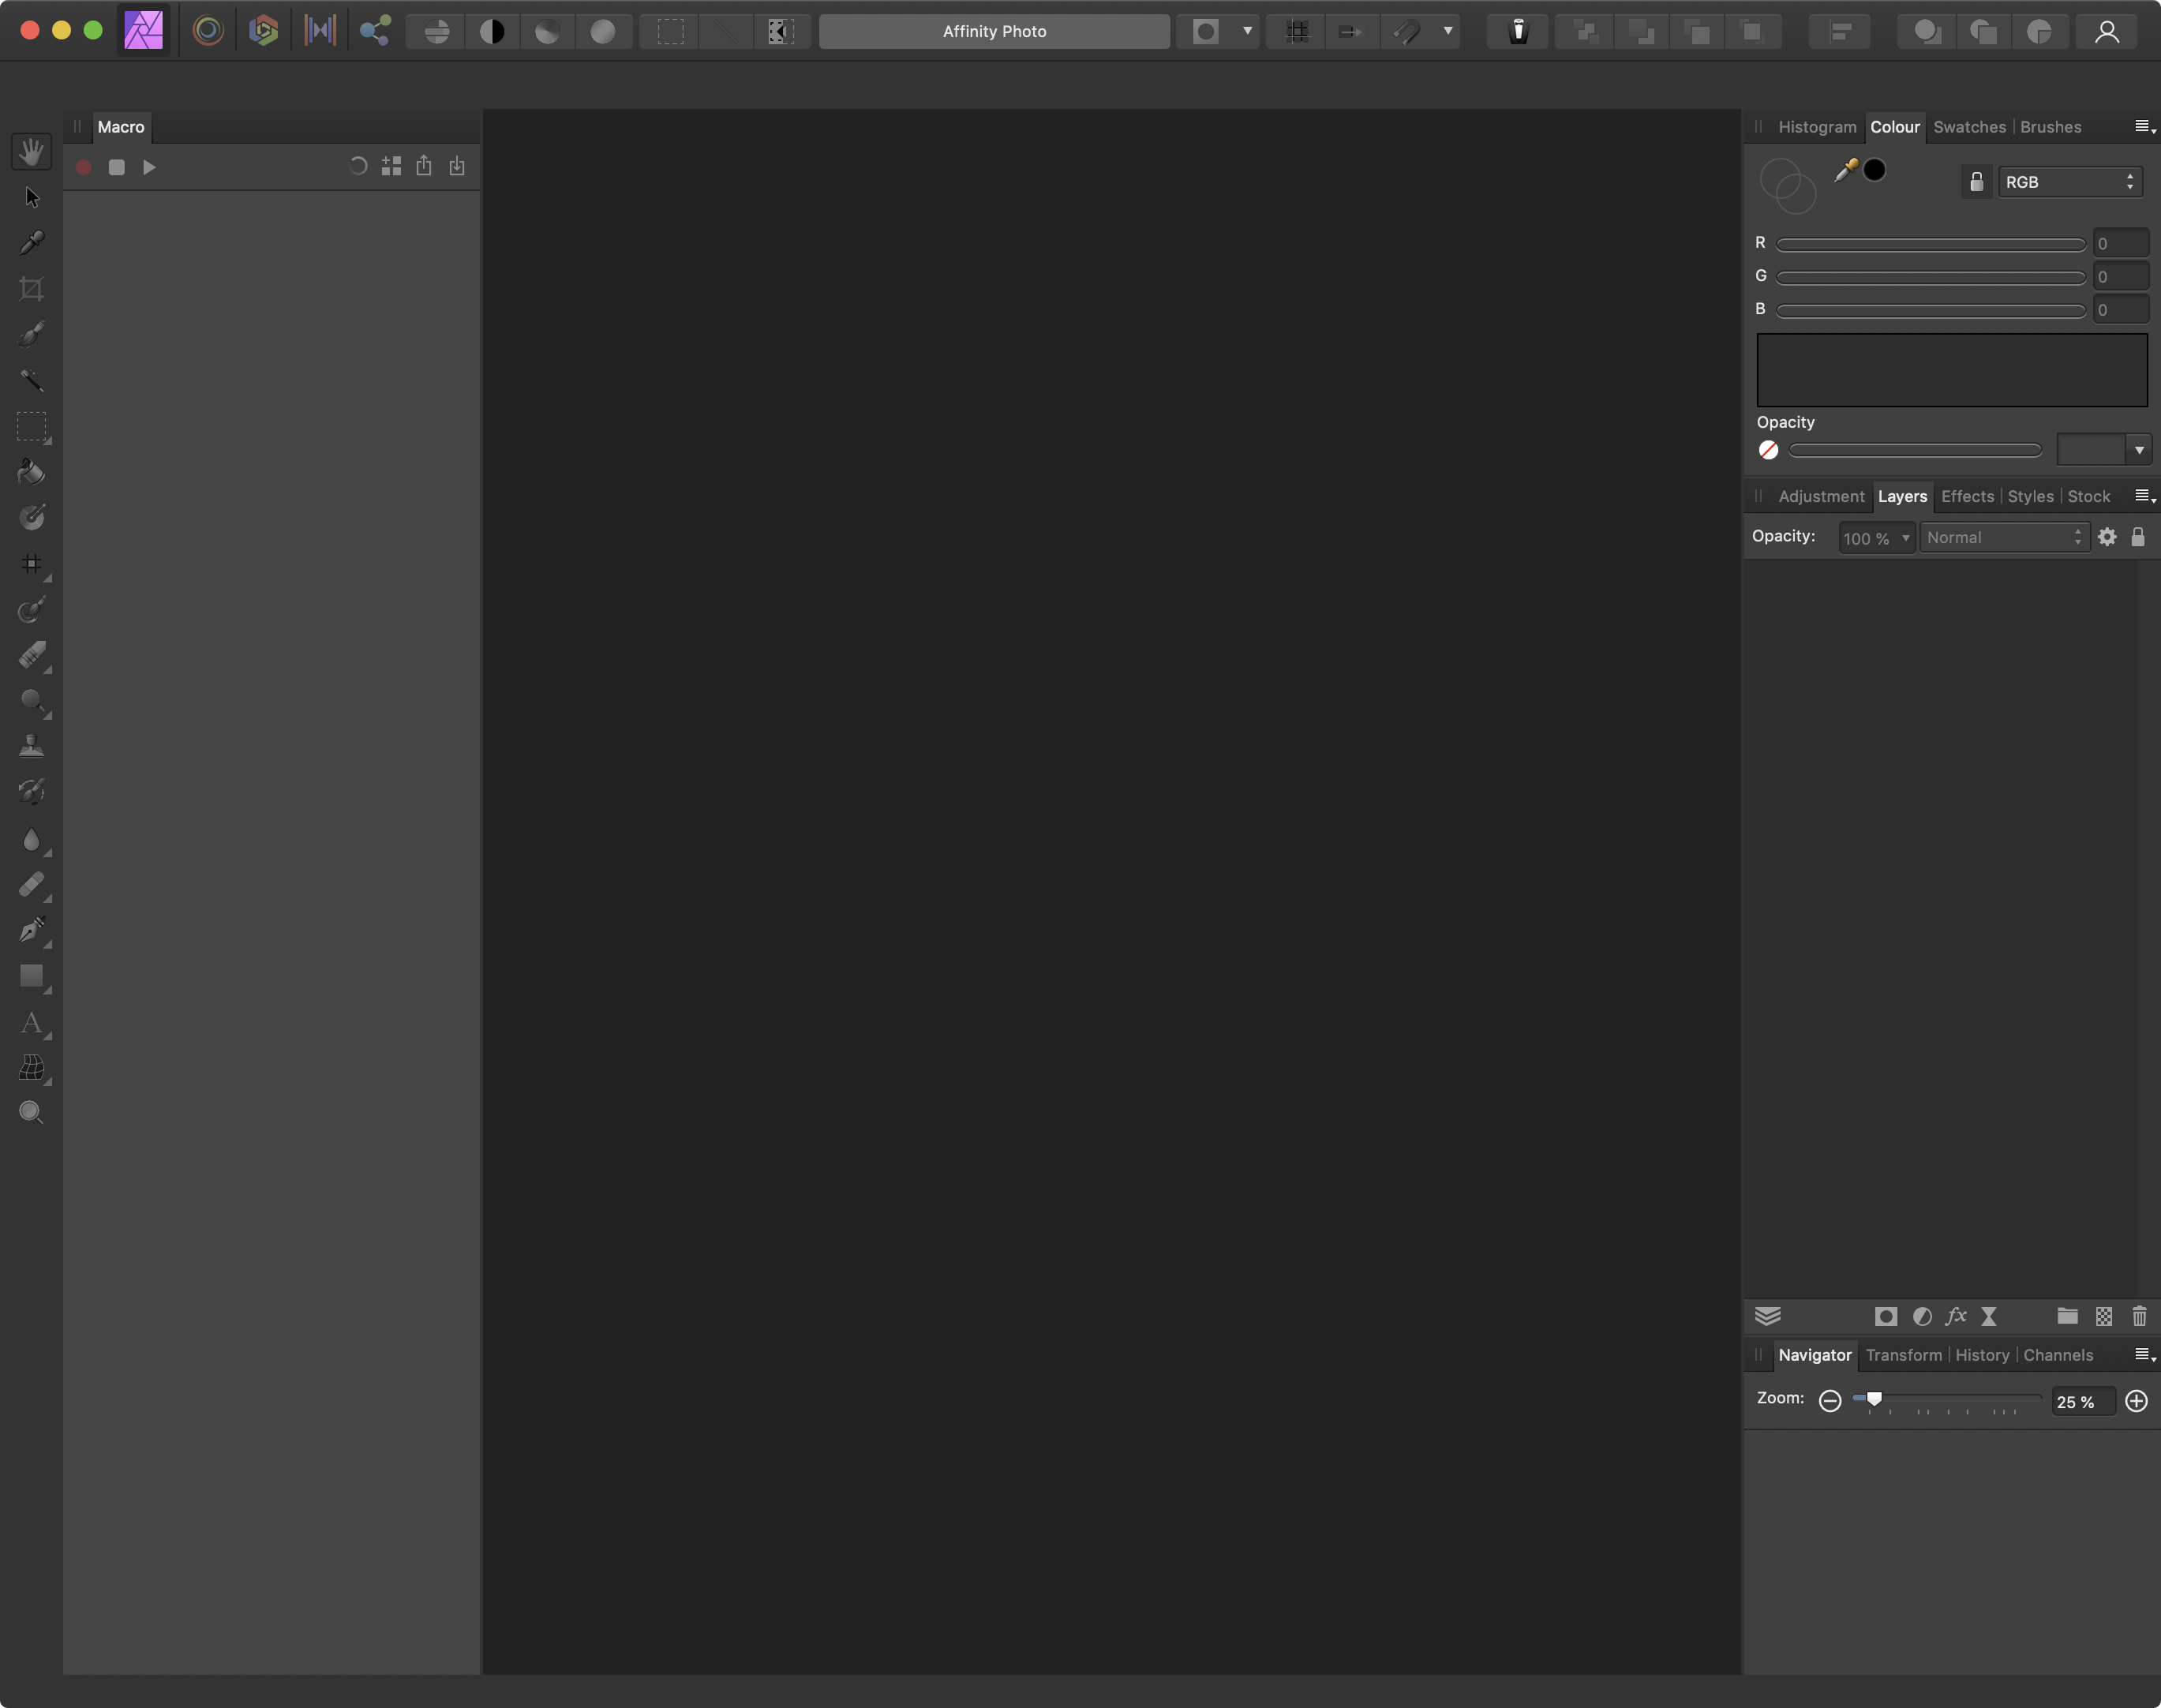This screenshot has width=2161, height=1708.
Task: Select the Flood Fill tool
Action: (32, 472)
